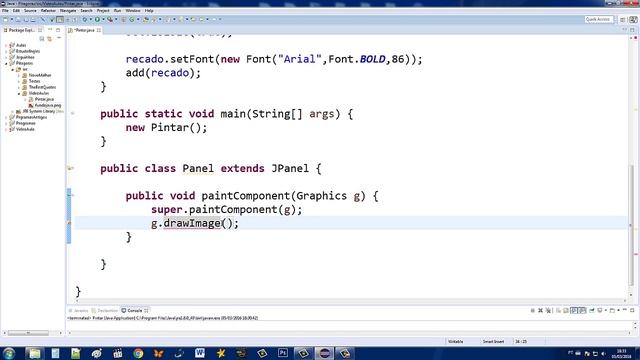This screenshot has width=640, height=360.
Task: Open Google Chrome from the taskbar
Action: (x=138, y=353)
